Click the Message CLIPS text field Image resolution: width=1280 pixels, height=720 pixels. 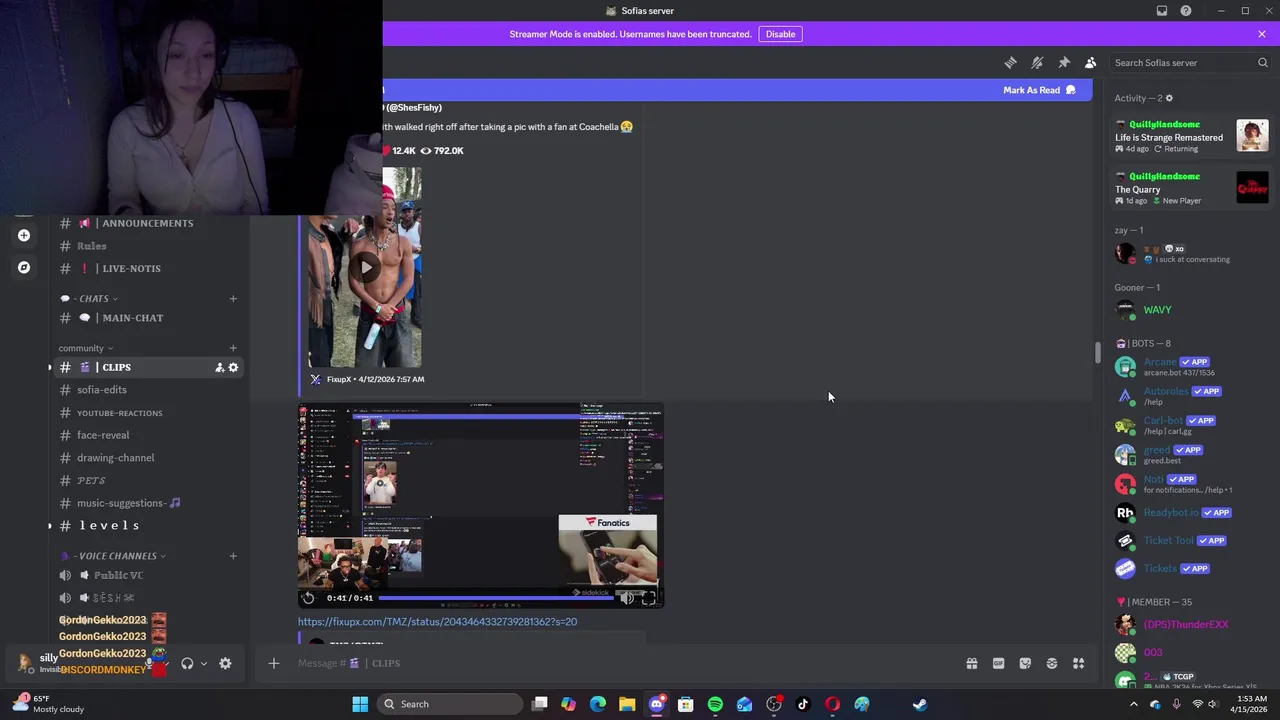pos(620,663)
